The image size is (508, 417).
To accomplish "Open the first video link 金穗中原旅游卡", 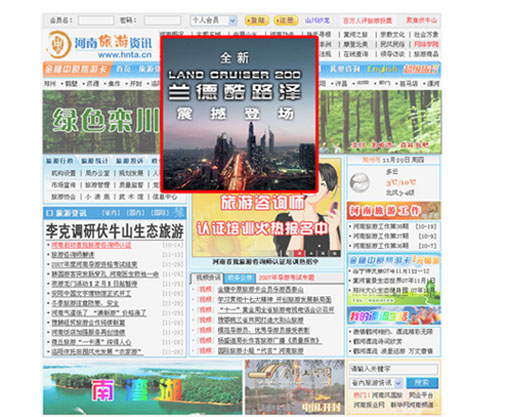I will pyautogui.click(x=261, y=289).
